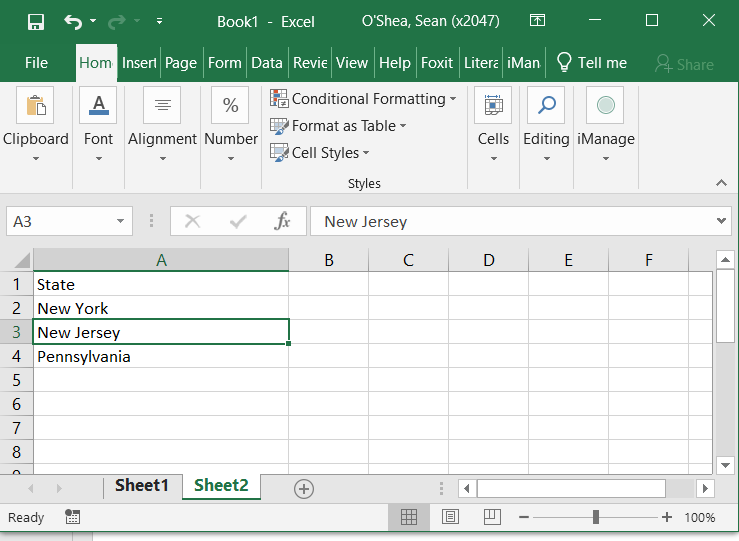Click the Save icon in title bar
This screenshot has height=541, width=739.
coord(36,21)
